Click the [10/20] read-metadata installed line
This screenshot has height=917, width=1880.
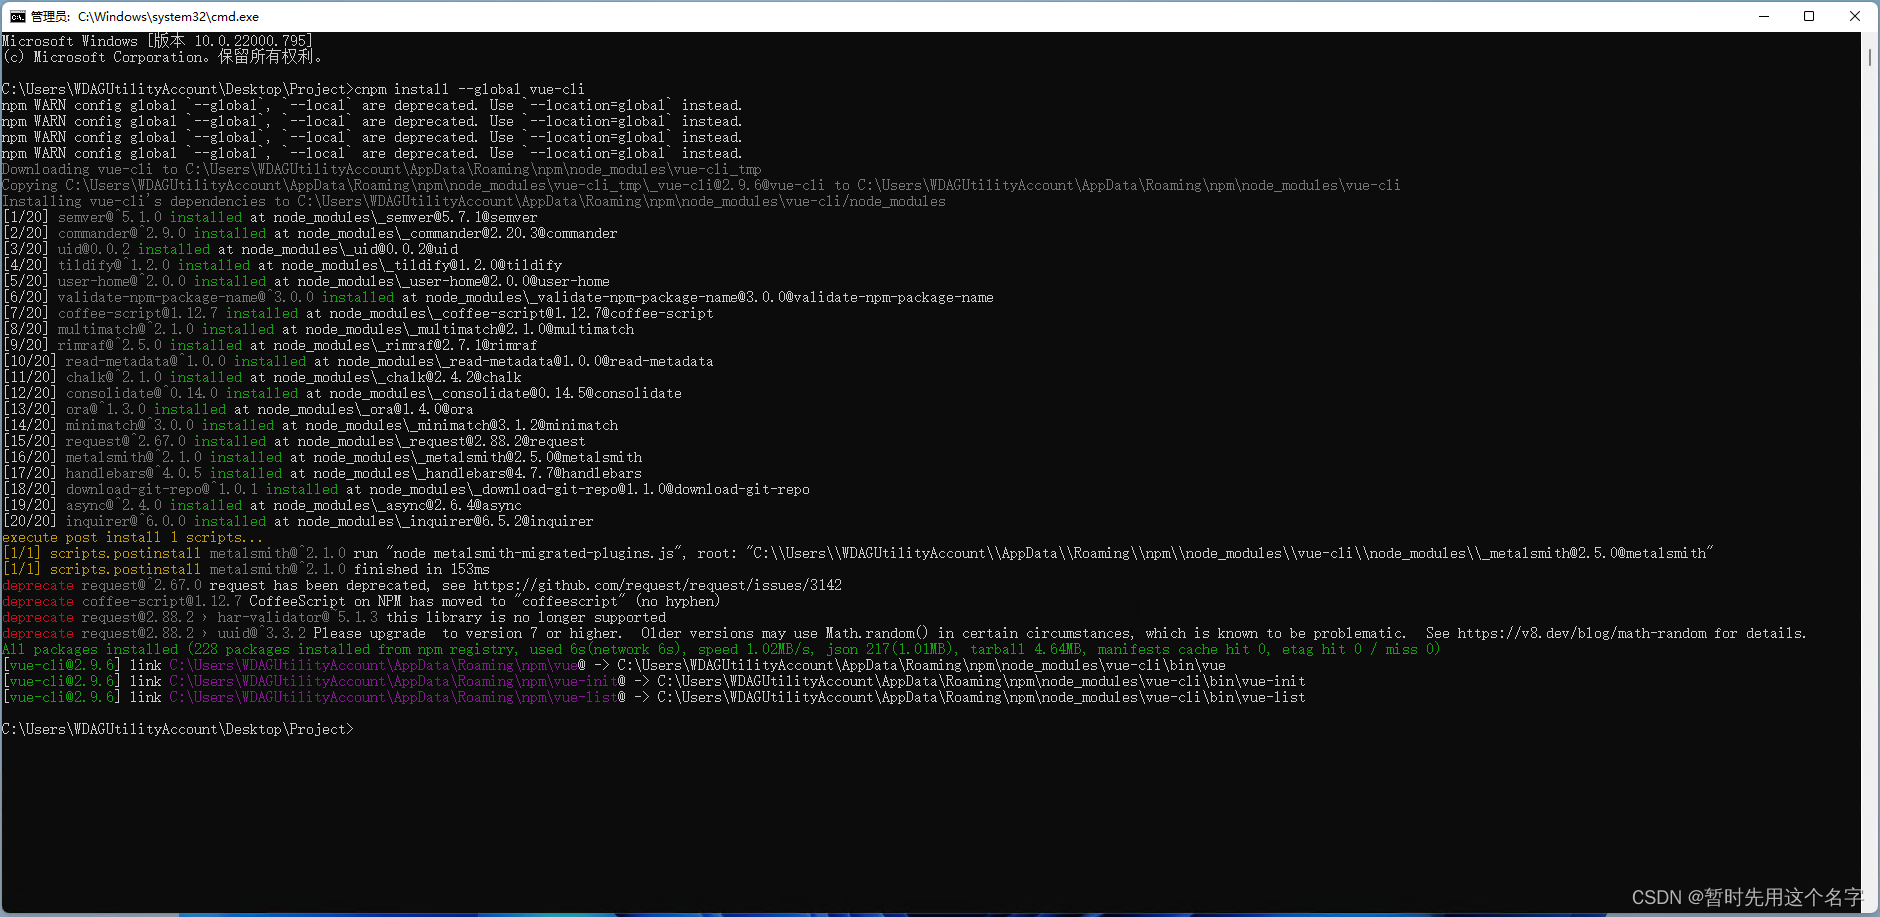point(357,361)
